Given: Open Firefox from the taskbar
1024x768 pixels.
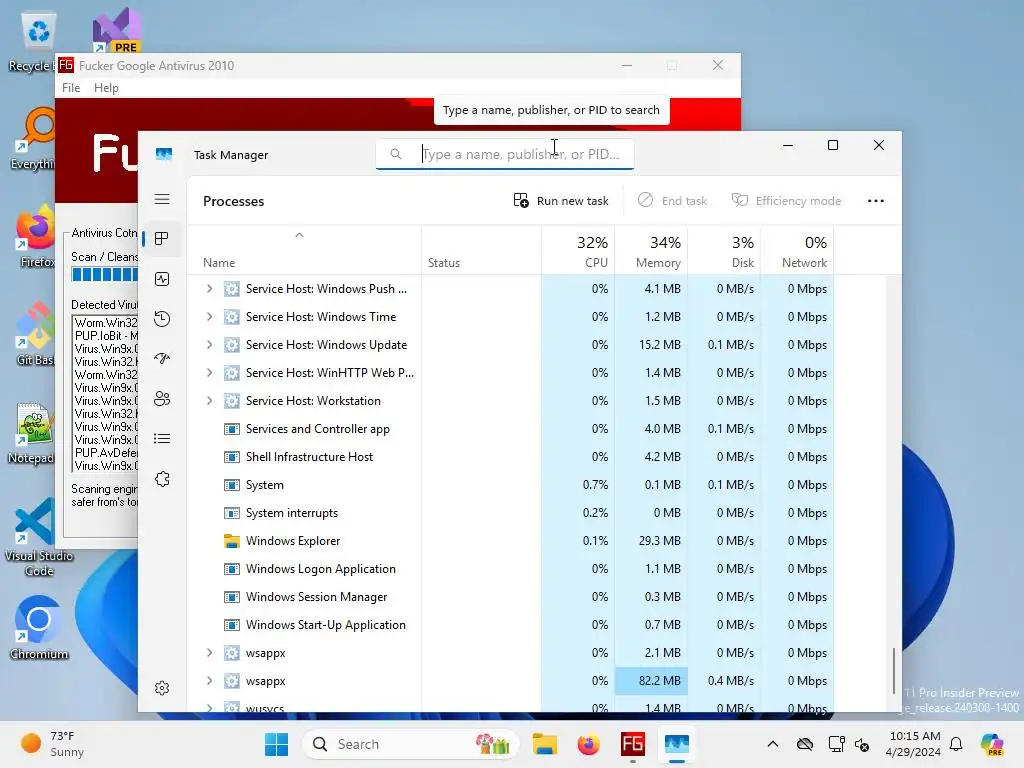Looking at the screenshot, I should 588,744.
